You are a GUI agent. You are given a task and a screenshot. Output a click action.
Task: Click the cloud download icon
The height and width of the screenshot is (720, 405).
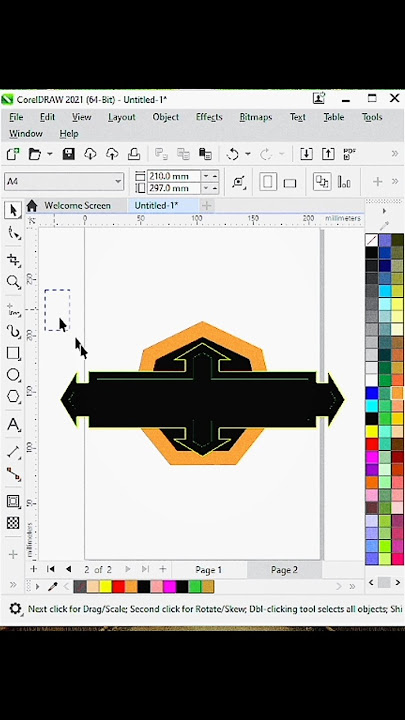point(90,154)
